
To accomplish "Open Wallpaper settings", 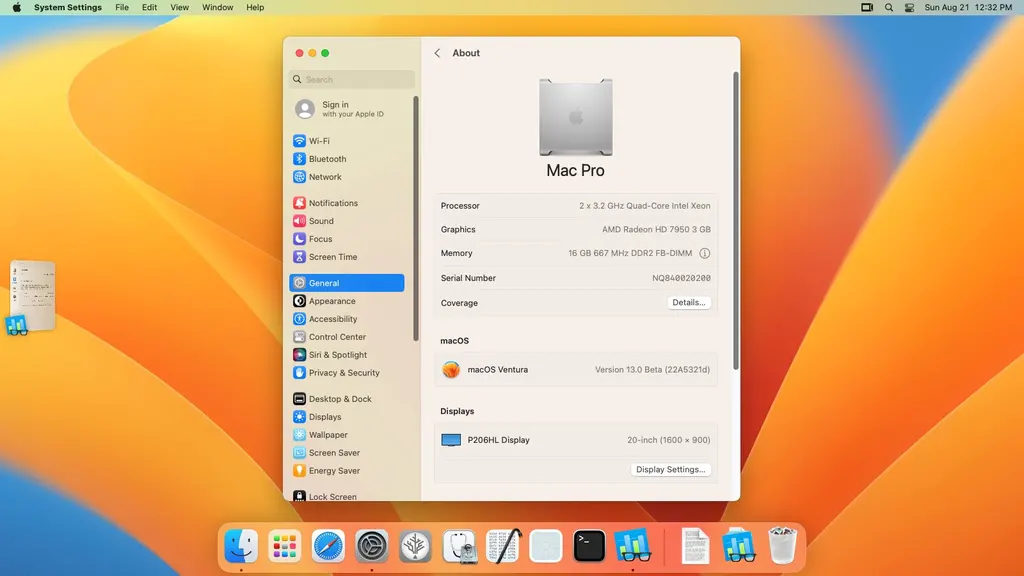I will [x=347, y=435].
